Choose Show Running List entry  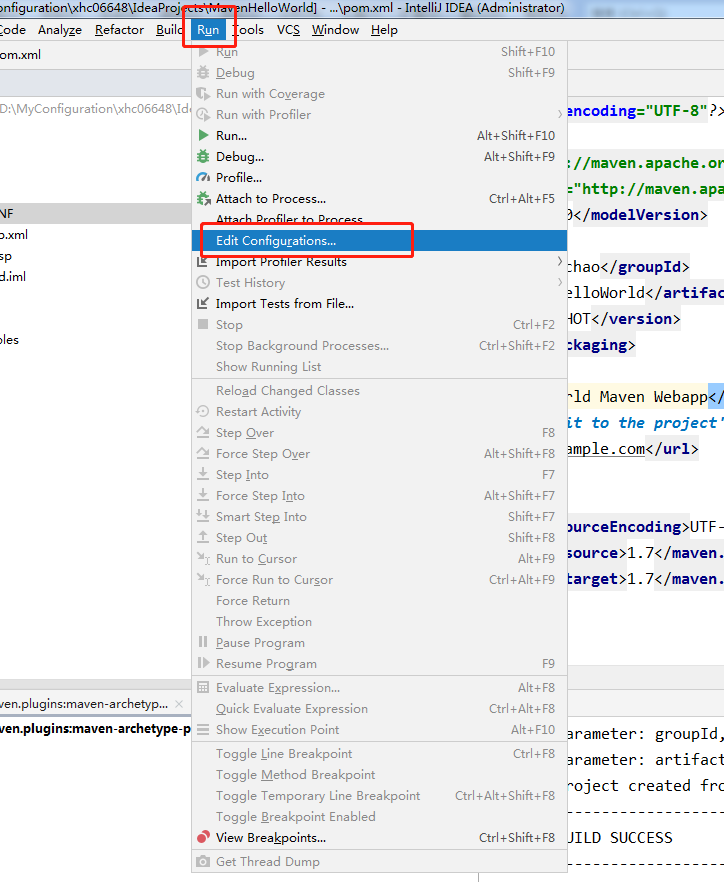(379, 367)
